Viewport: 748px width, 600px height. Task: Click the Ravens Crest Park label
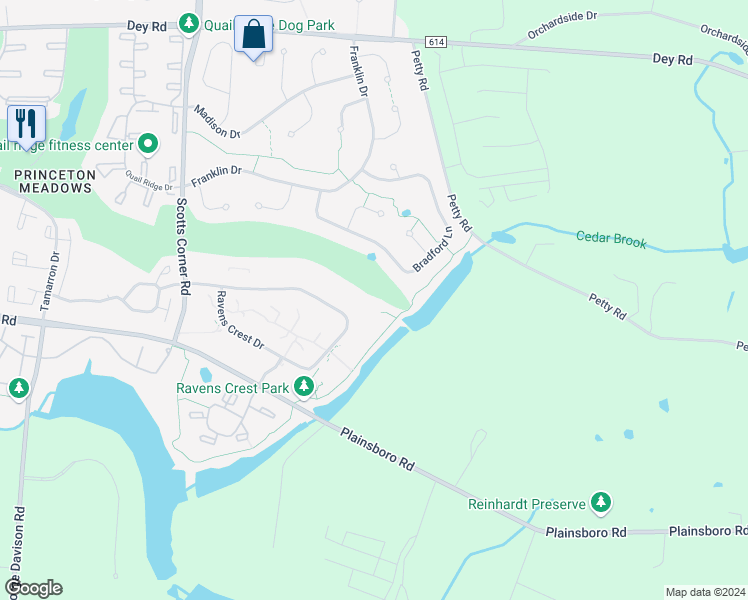232,388
